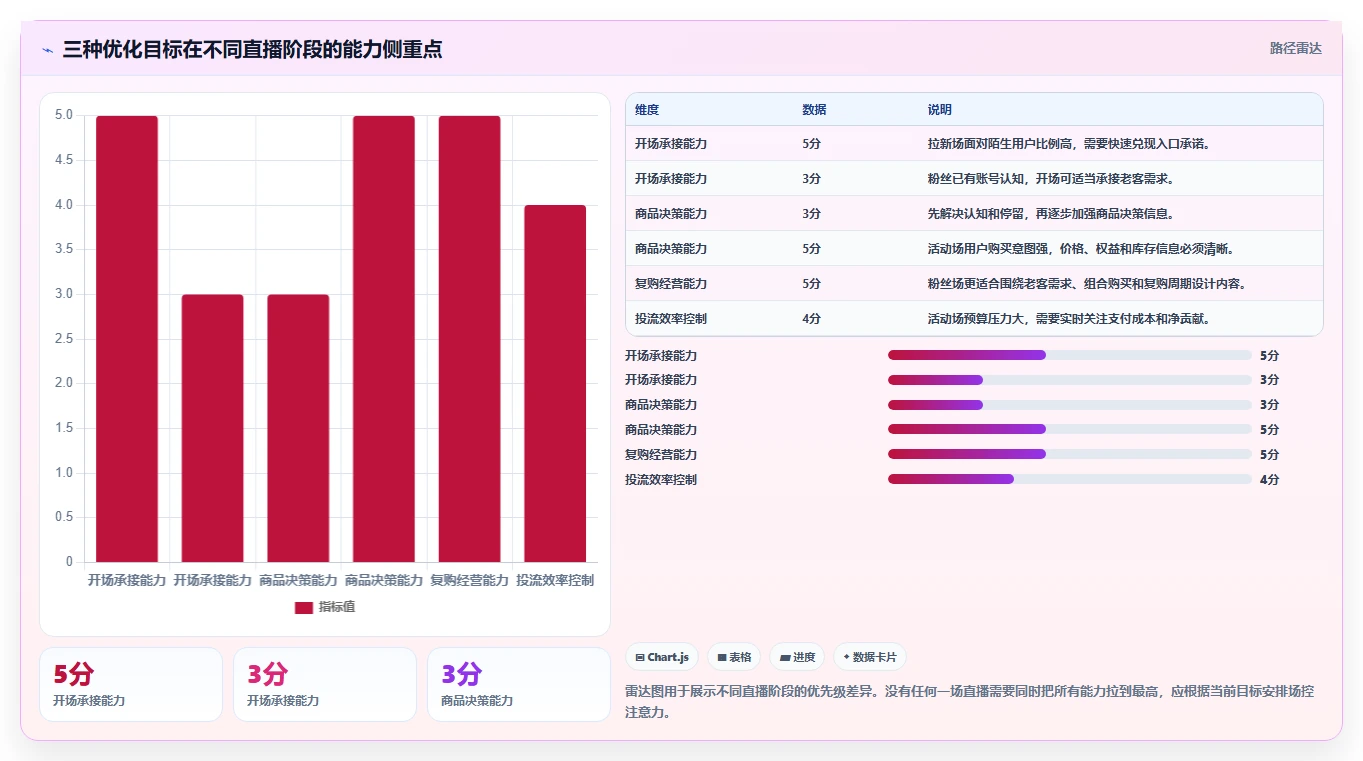Click the 0.5 y-axis tick label
Image resolution: width=1363 pixels, height=761 pixels.
point(64,517)
